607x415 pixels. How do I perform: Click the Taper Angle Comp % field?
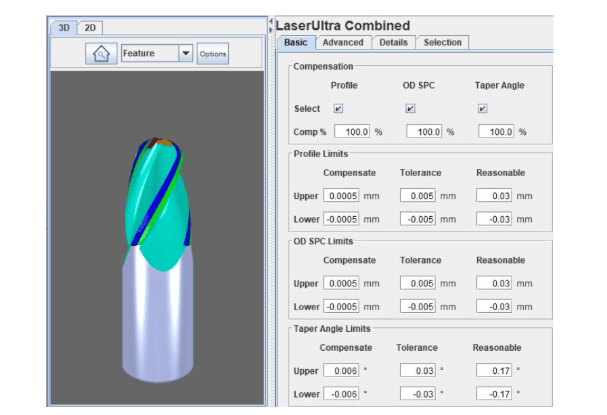[497, 132]
